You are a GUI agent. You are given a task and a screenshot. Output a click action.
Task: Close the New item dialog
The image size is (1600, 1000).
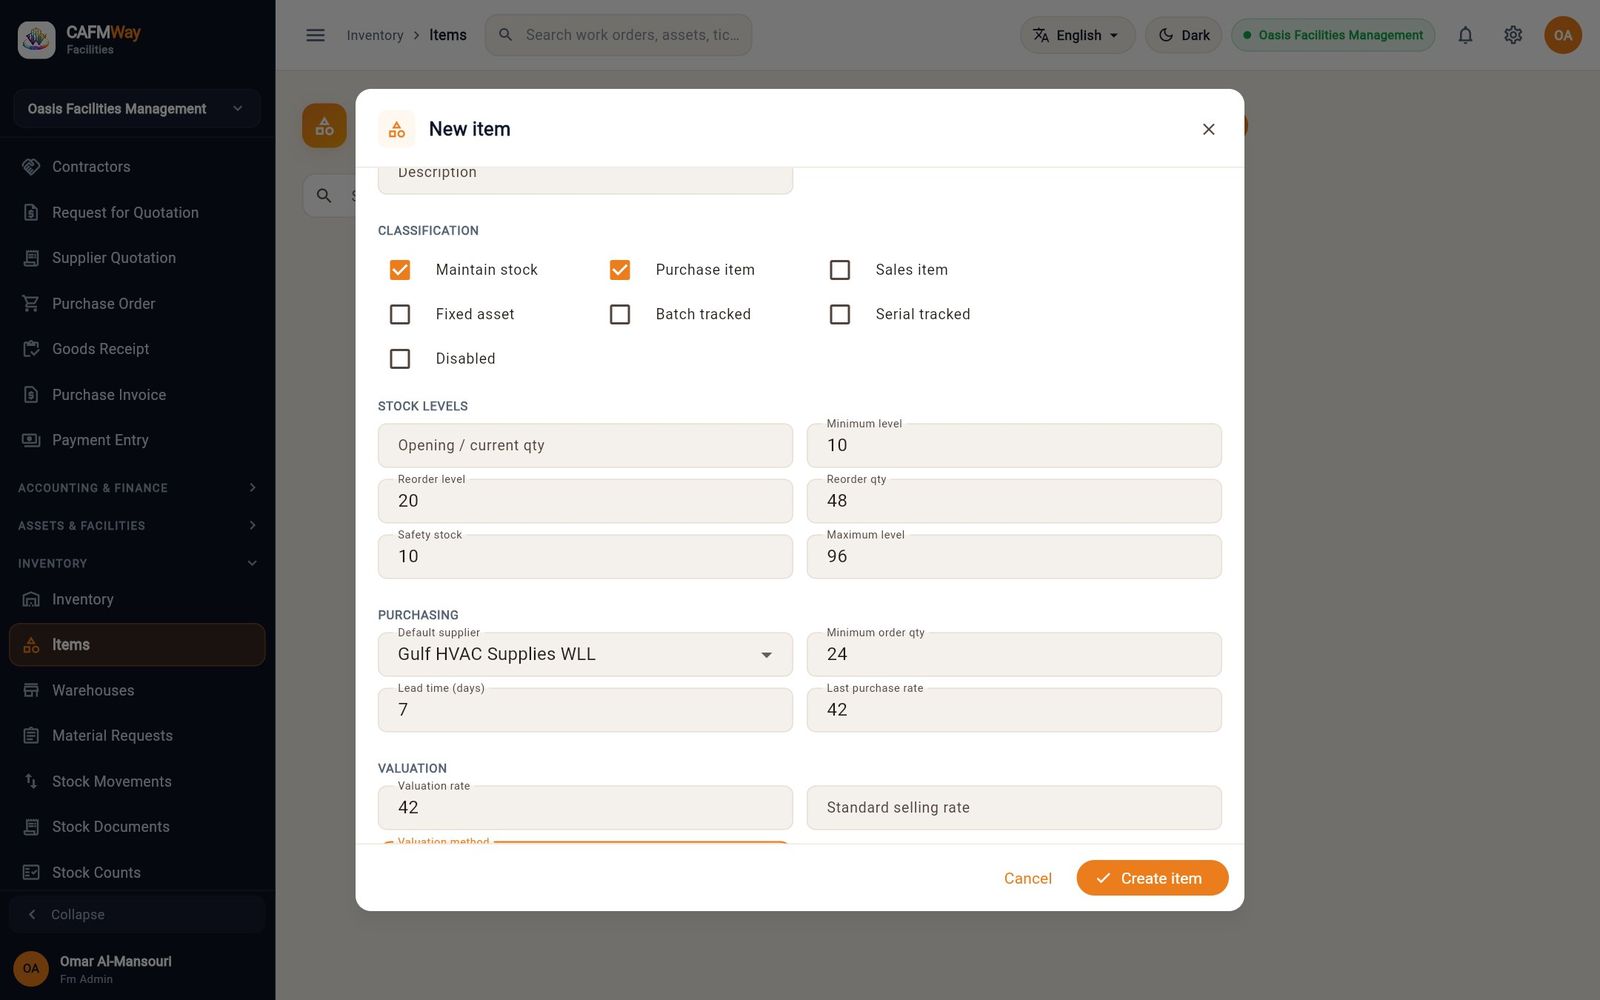tap(1208, 129)
